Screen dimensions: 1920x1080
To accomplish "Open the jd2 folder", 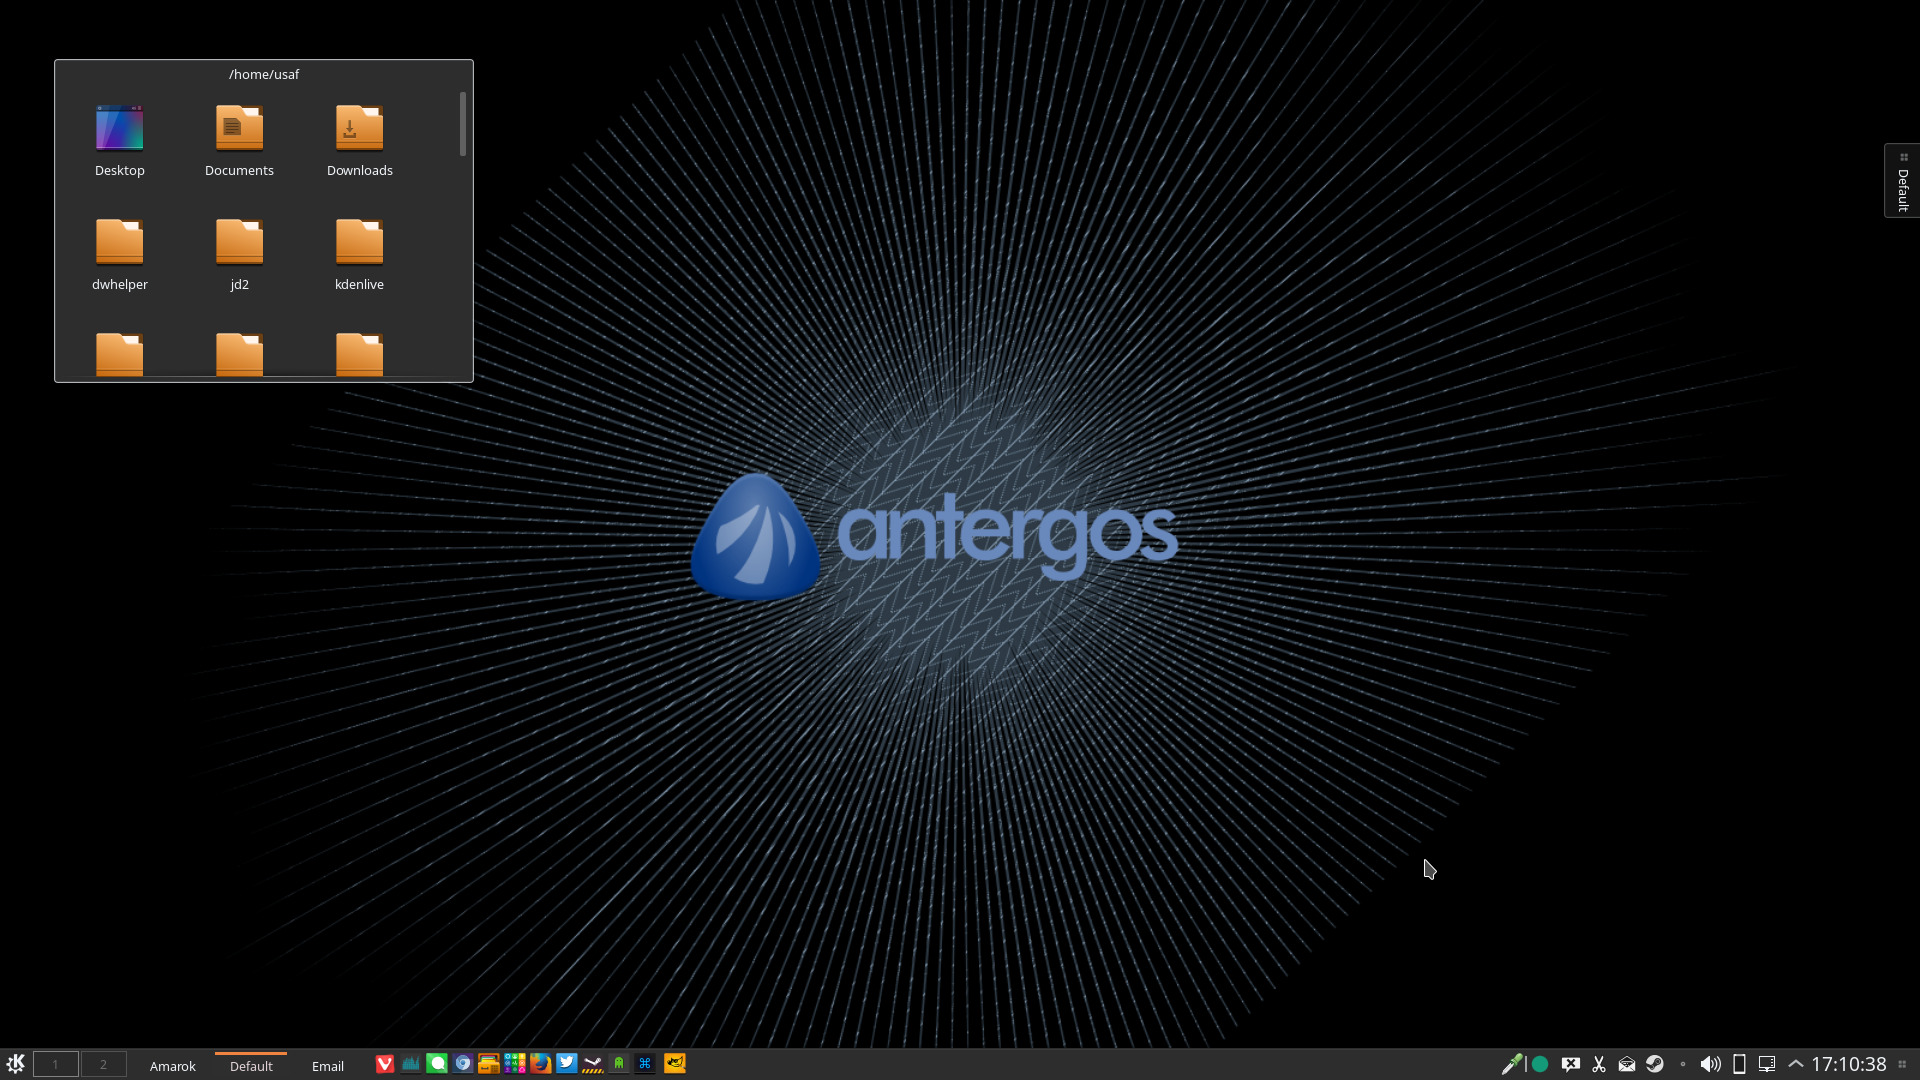I will pyautogui.click(x=240, y=255).
